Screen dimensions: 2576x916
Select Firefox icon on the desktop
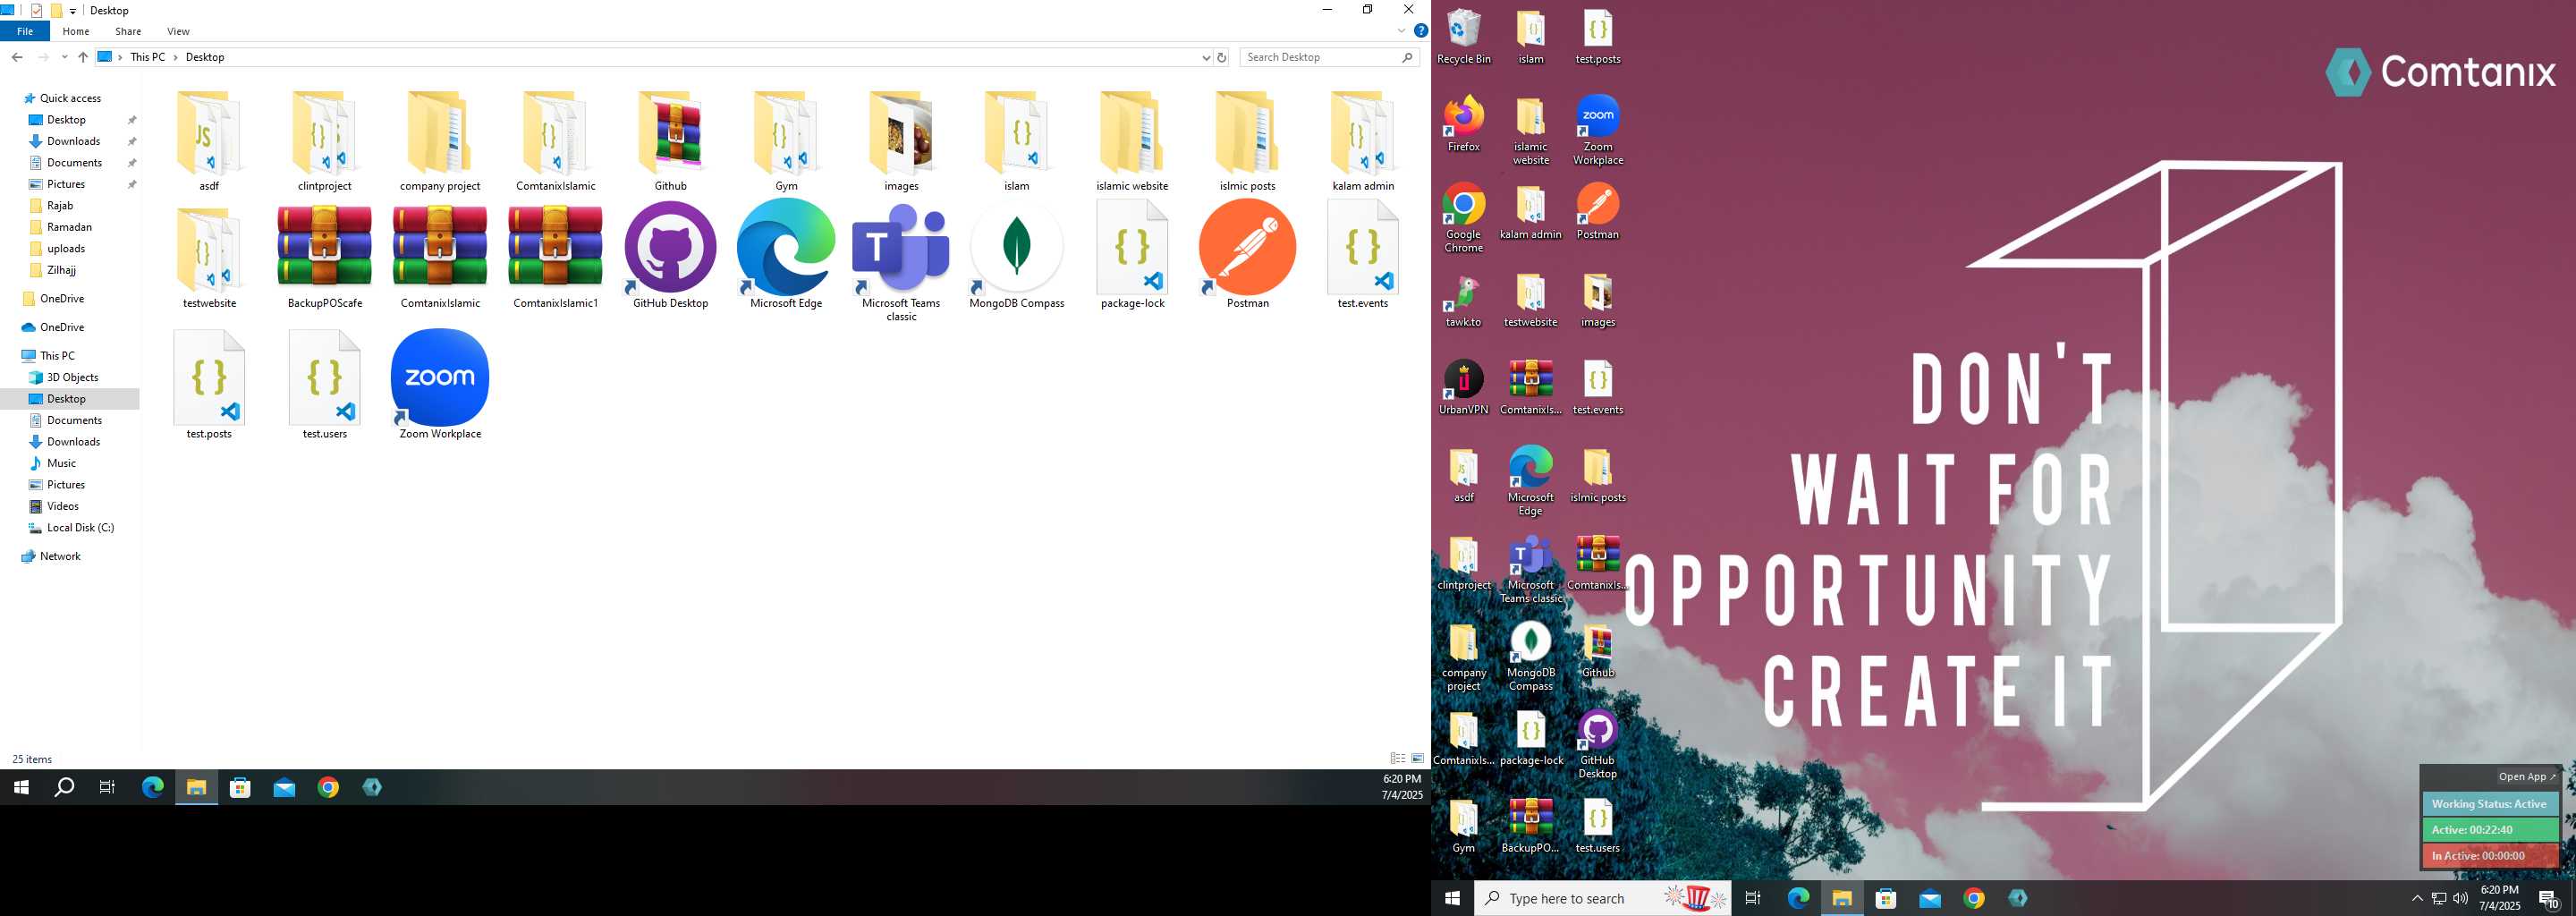click(1463, 124)
